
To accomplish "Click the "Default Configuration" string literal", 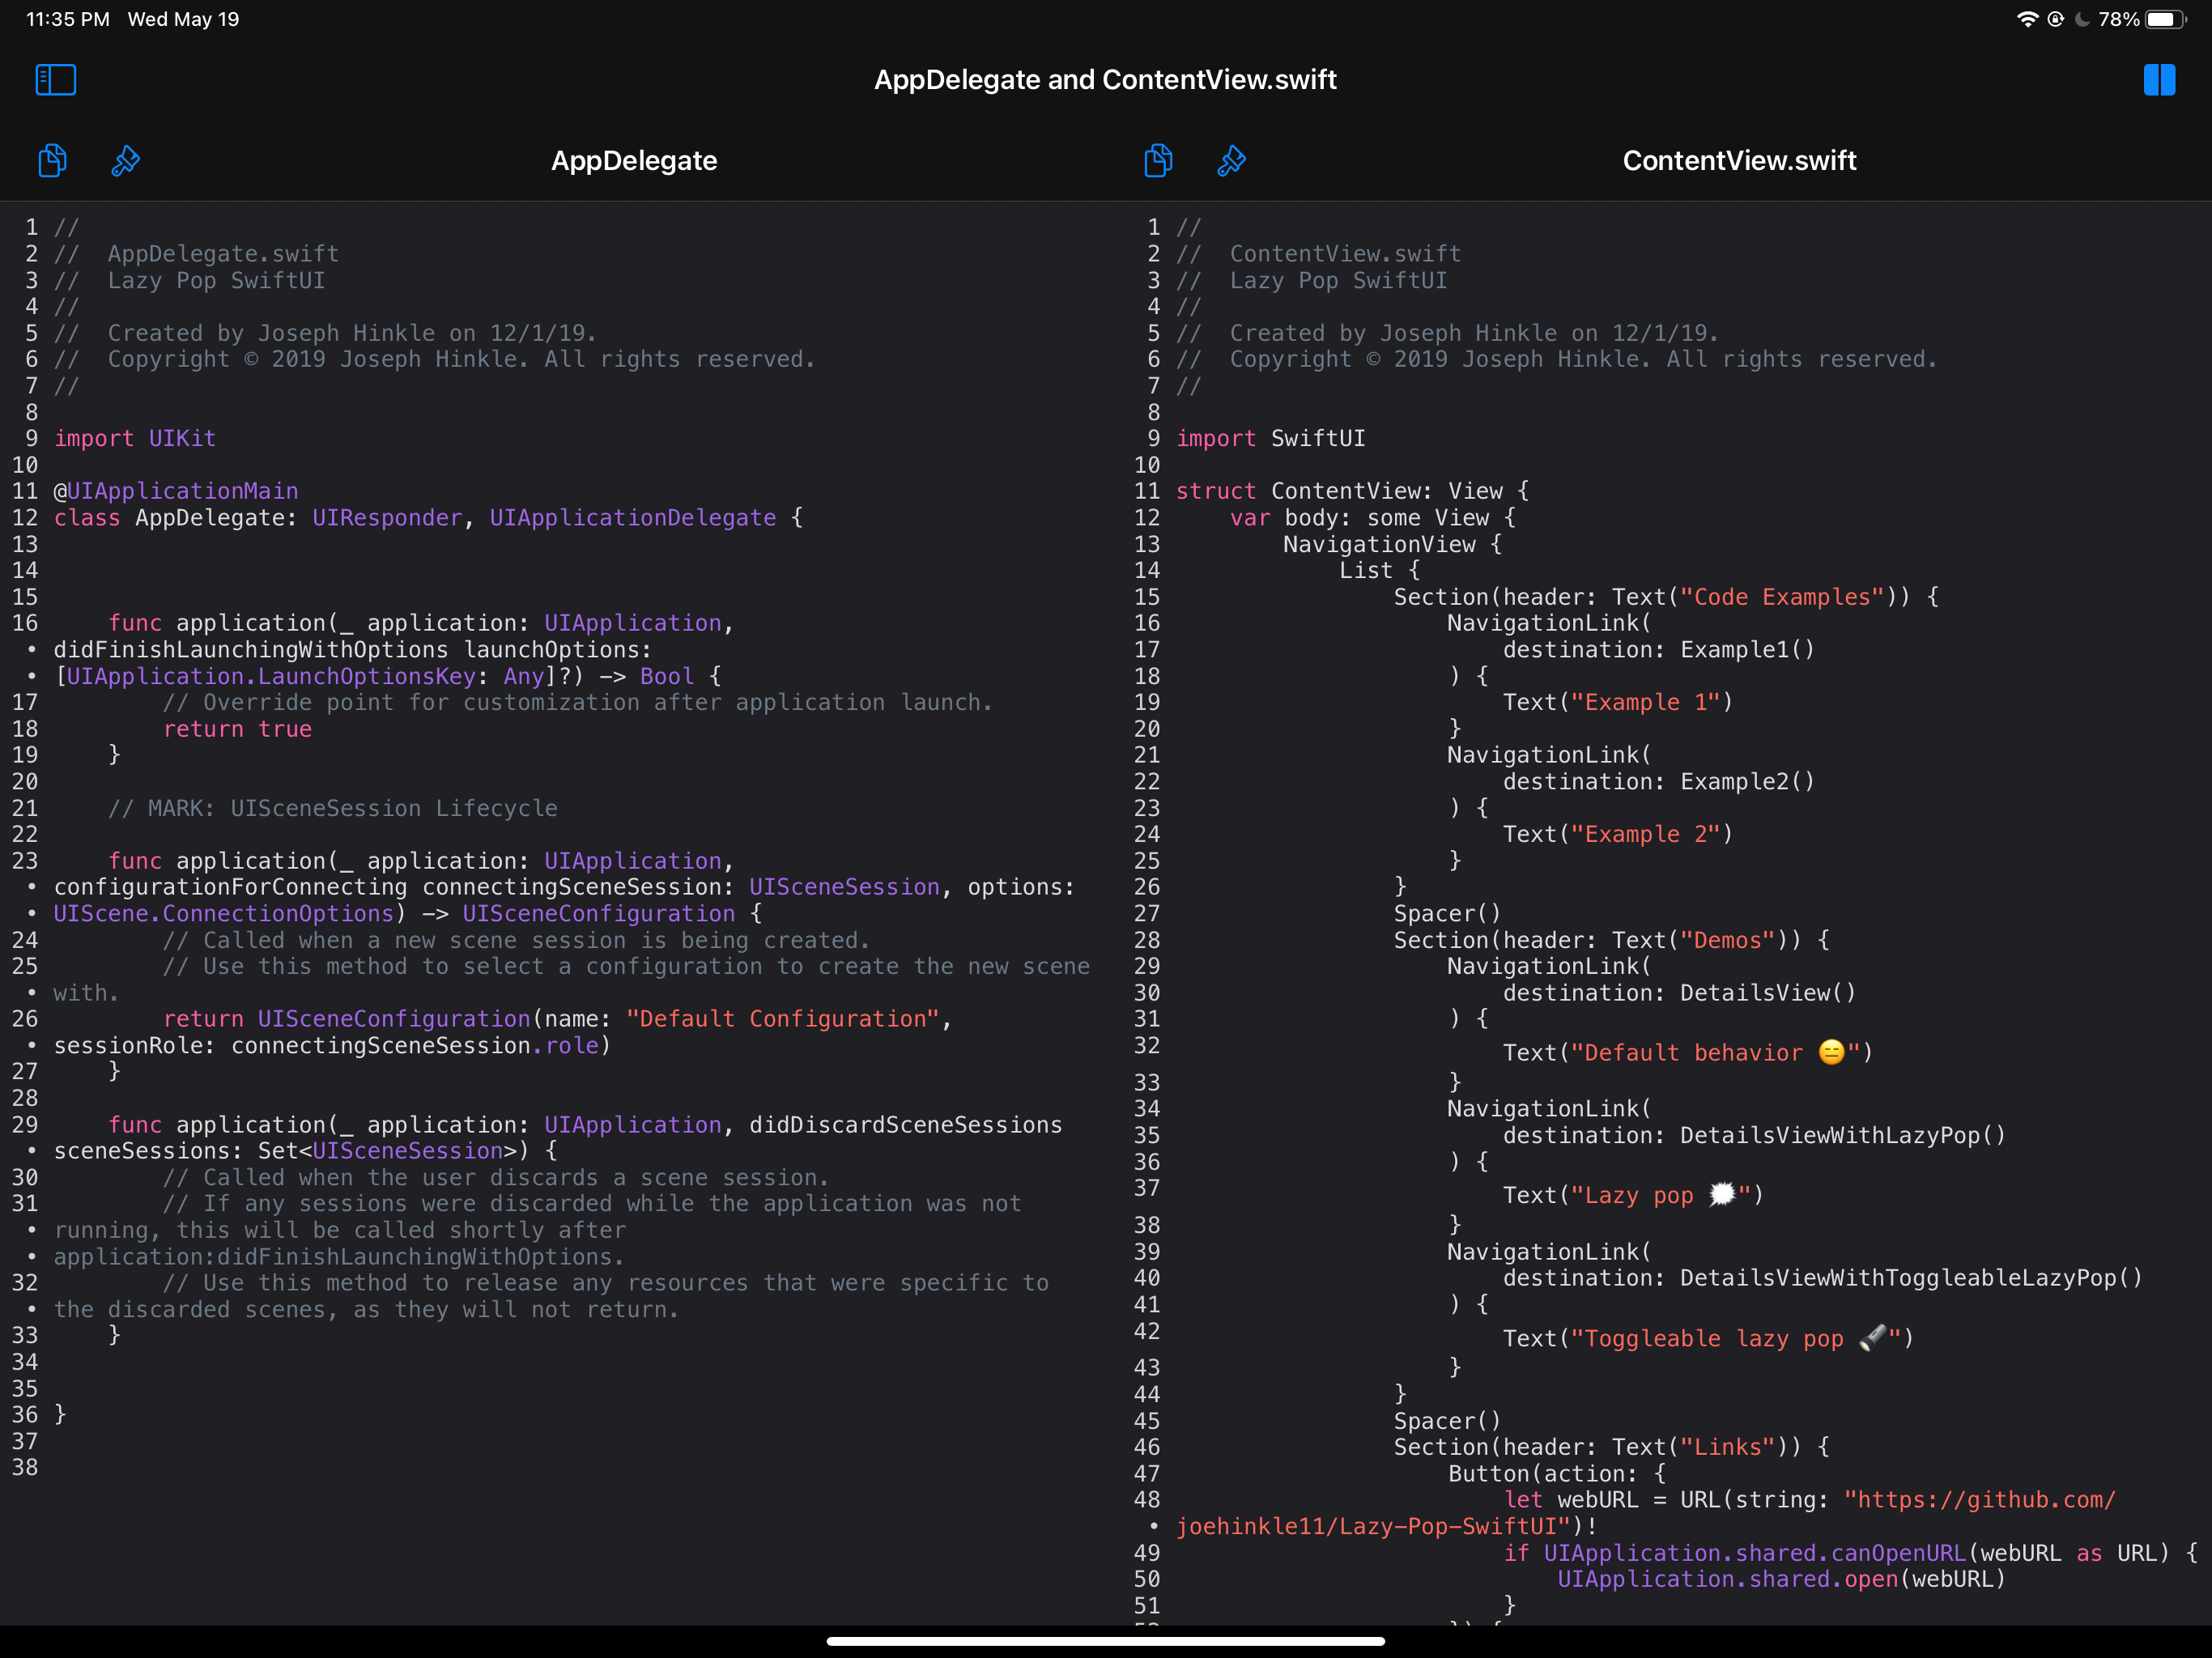I will pos(783,1019).
